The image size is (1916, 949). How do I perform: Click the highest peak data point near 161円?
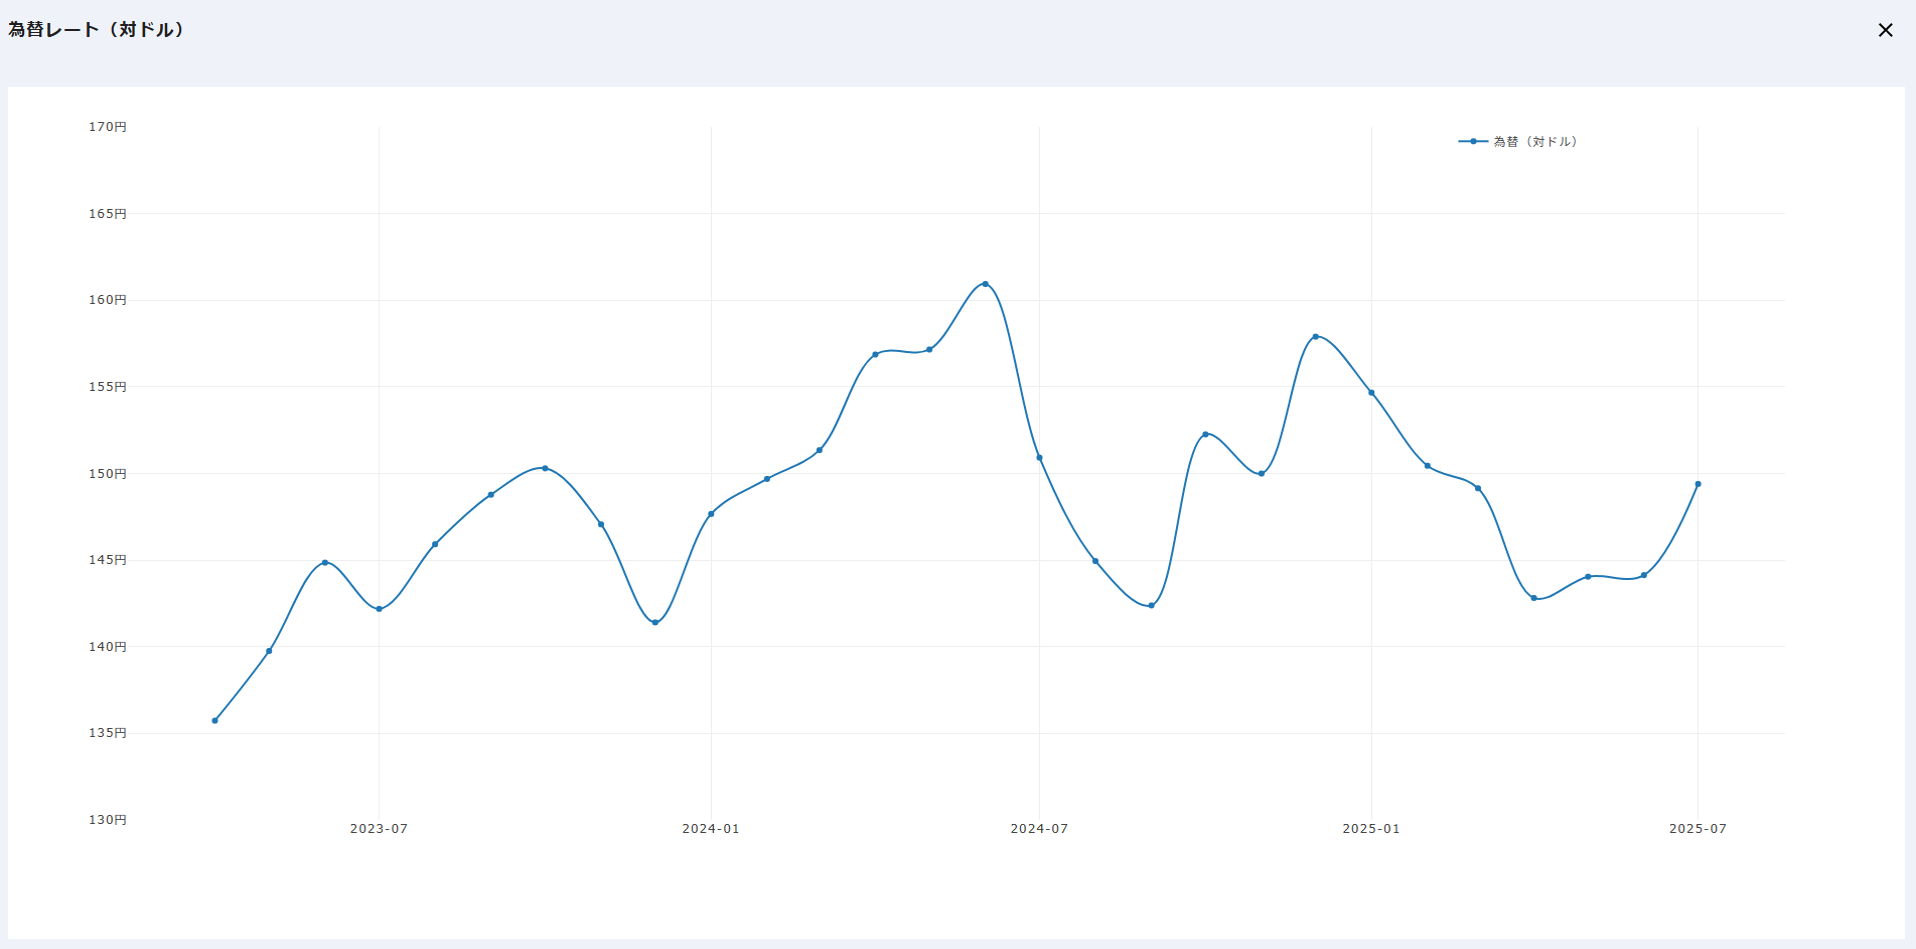(985, 284)
